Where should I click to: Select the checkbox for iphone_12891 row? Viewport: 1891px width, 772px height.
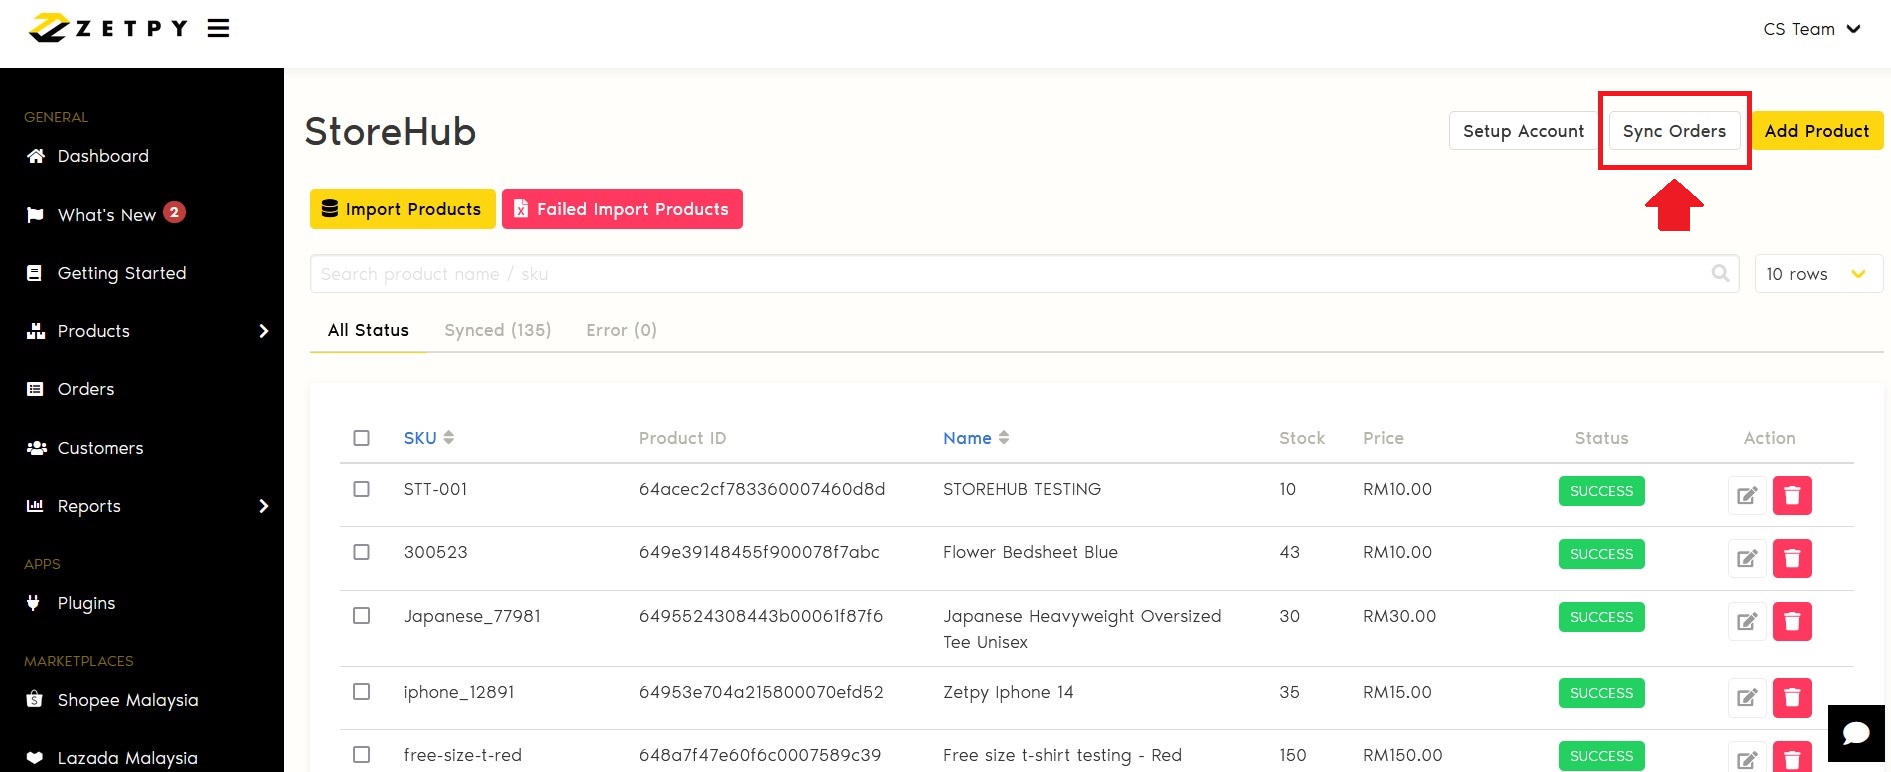(x=362, y=692)
